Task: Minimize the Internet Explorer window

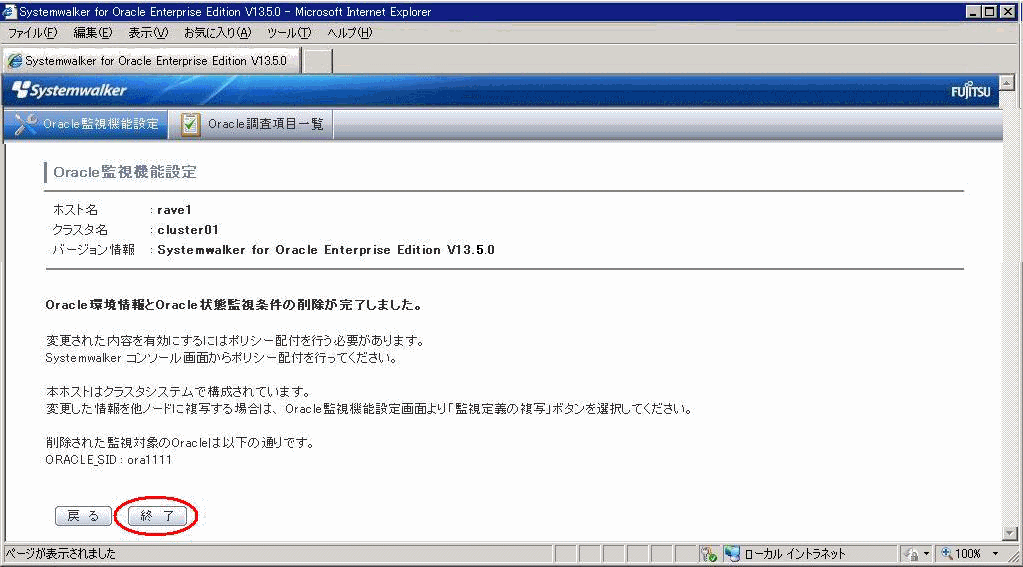Action: (x=973, y=11)
